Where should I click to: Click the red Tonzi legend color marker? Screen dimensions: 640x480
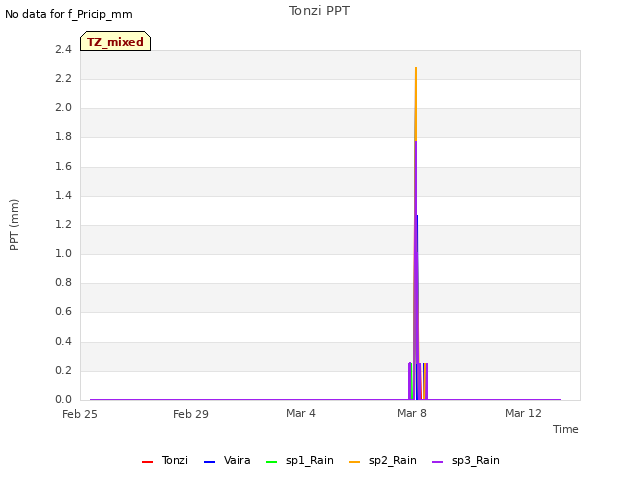147,462
